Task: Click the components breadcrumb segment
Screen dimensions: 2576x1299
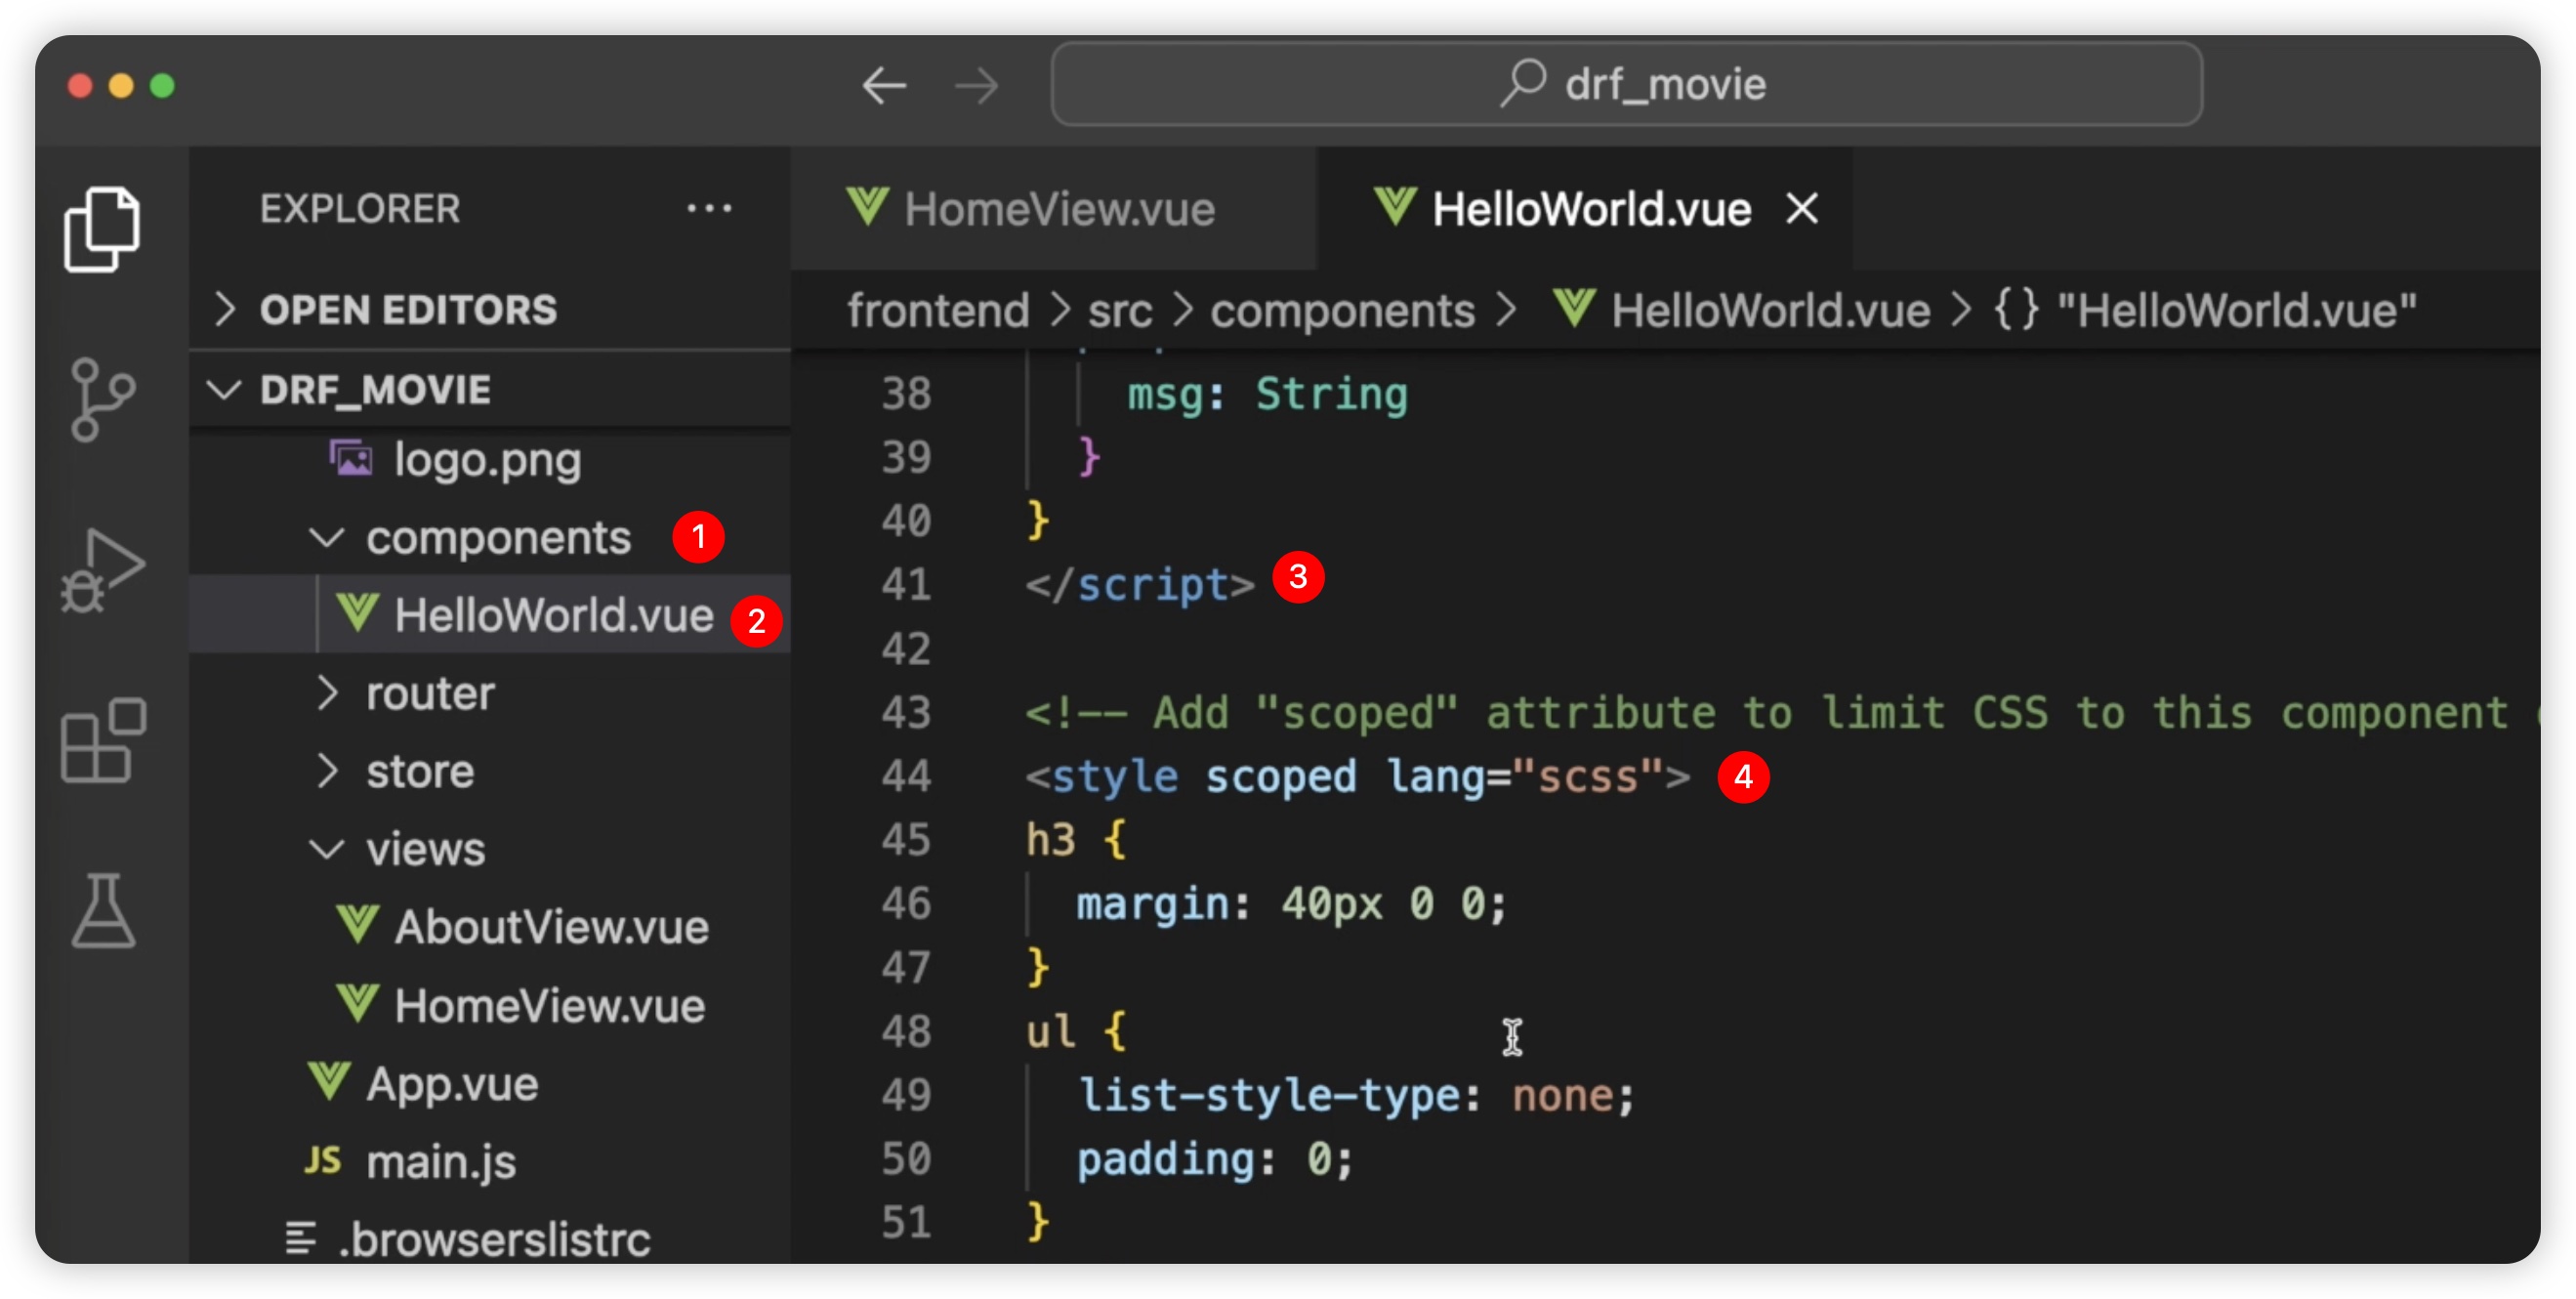Action: (1342, 310)
